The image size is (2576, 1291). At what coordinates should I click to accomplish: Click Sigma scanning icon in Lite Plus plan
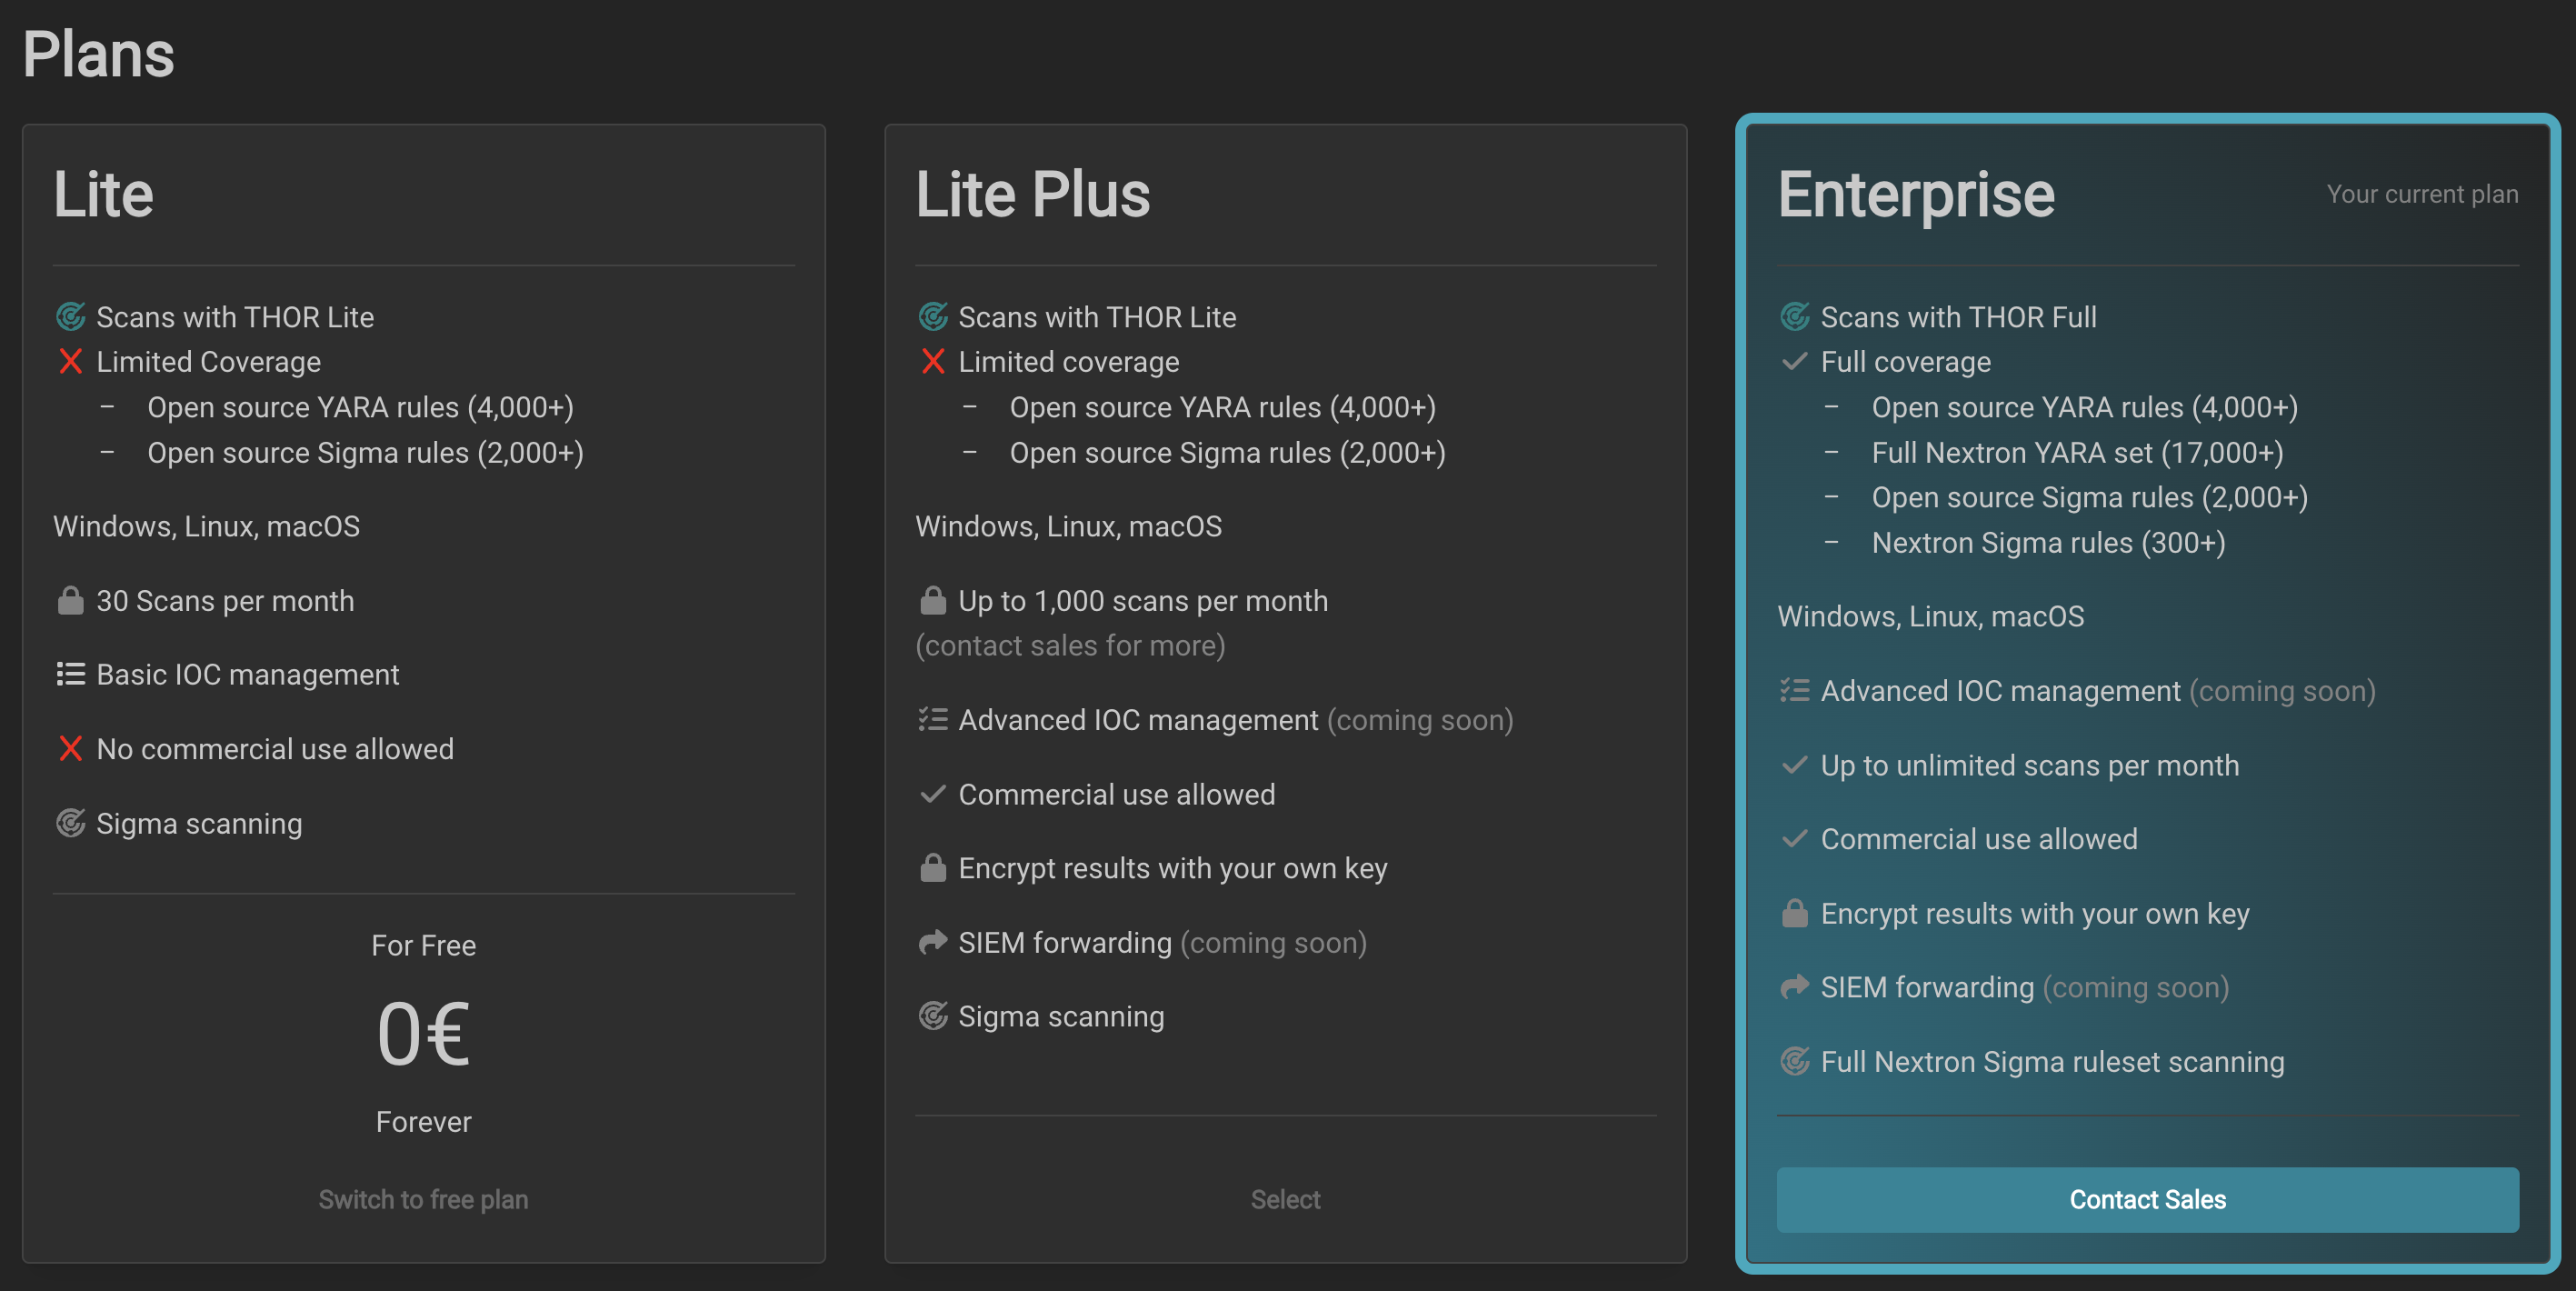932,1016
